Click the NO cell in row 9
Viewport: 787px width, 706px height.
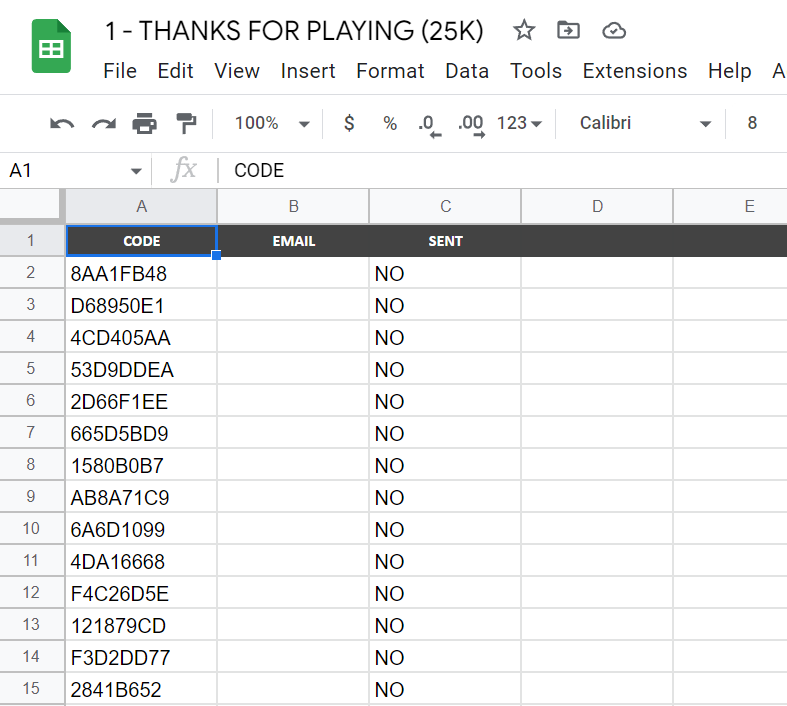[446, 497]
